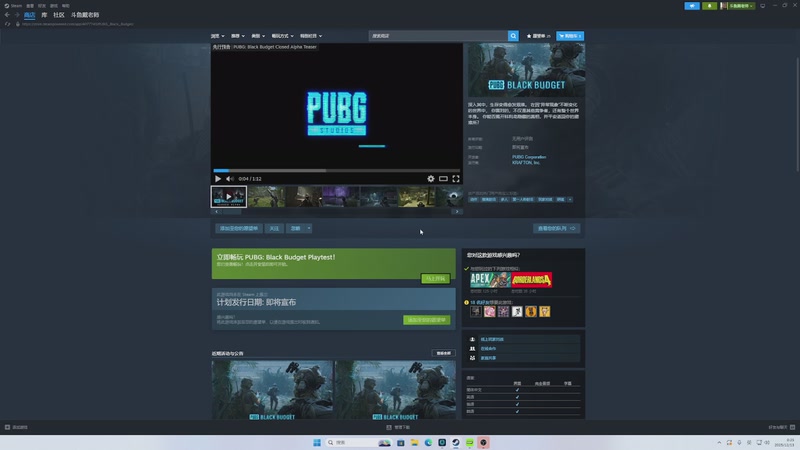The width and height of the screenshot is (800, 450).
Task: Click the add game plus icon at the bottom-left
Action: [x=7, y=427]
